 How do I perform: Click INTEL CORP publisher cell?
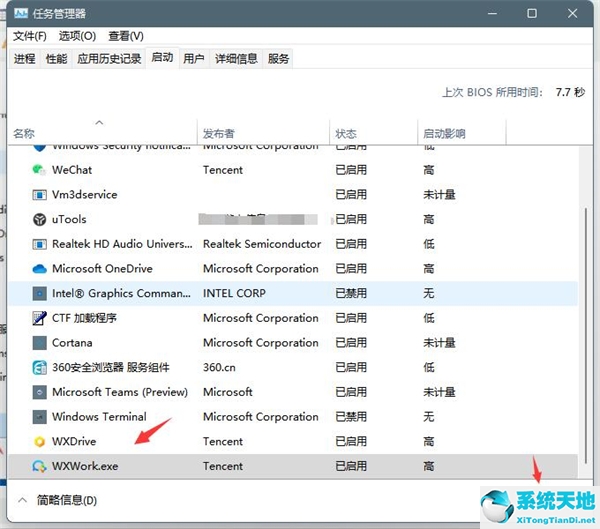[234, 293]
